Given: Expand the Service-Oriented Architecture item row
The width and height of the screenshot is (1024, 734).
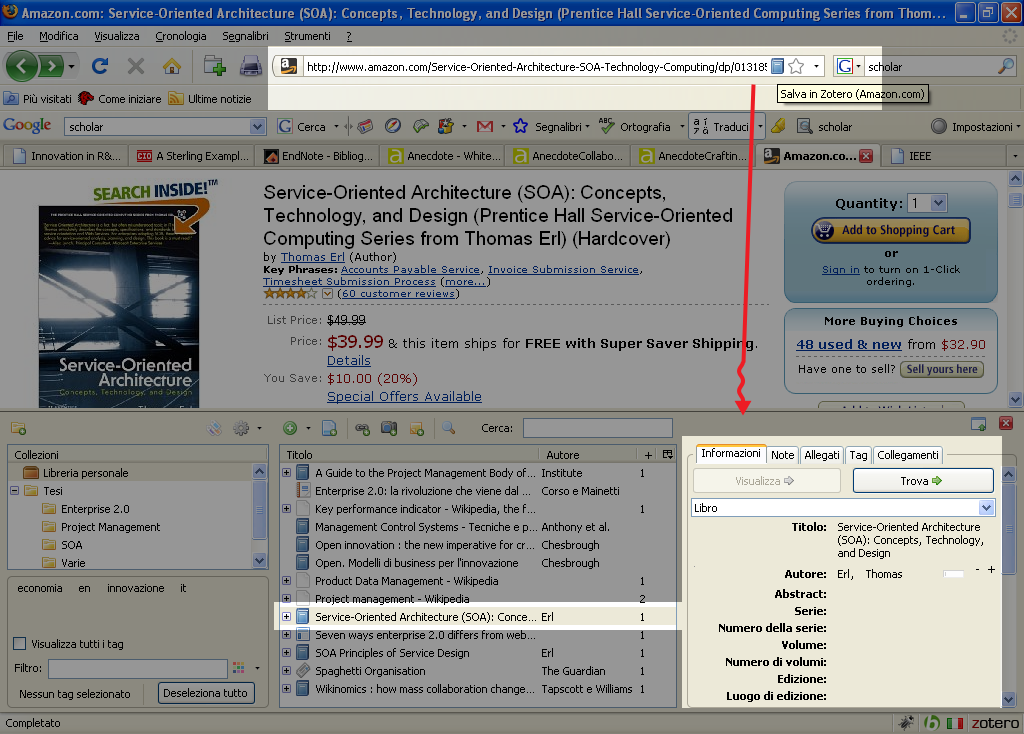Looking at the screenshot, I should click(286, 616).
